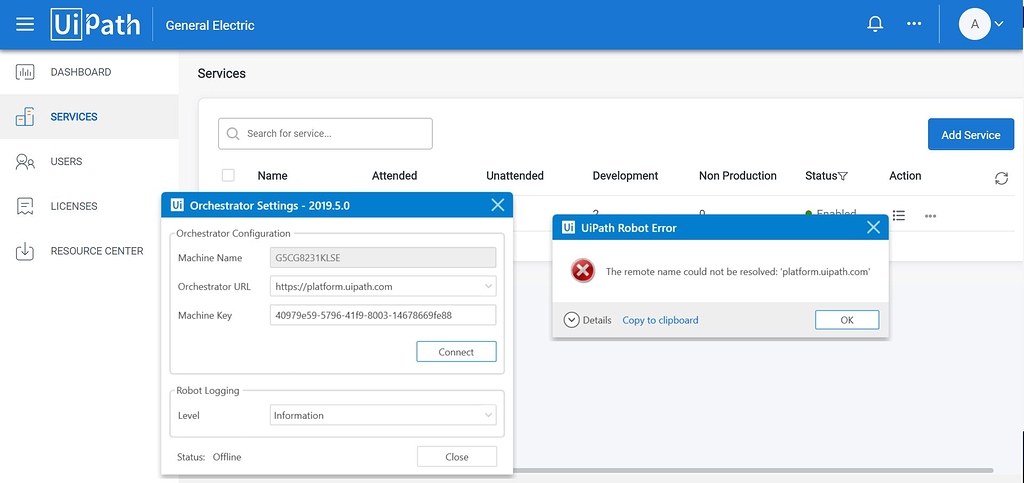The width and height of the screenshot is (1024, 483).
Task: Open the Robot Logging Level dropdown
Action: click(x=383, y=415)
